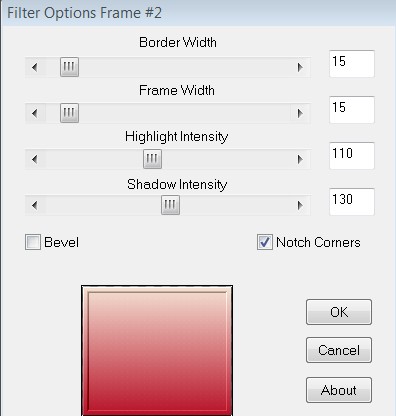Click the Frame Width slider thumb
This screenshot has height=416, width=396.
(x=69, y=113)
